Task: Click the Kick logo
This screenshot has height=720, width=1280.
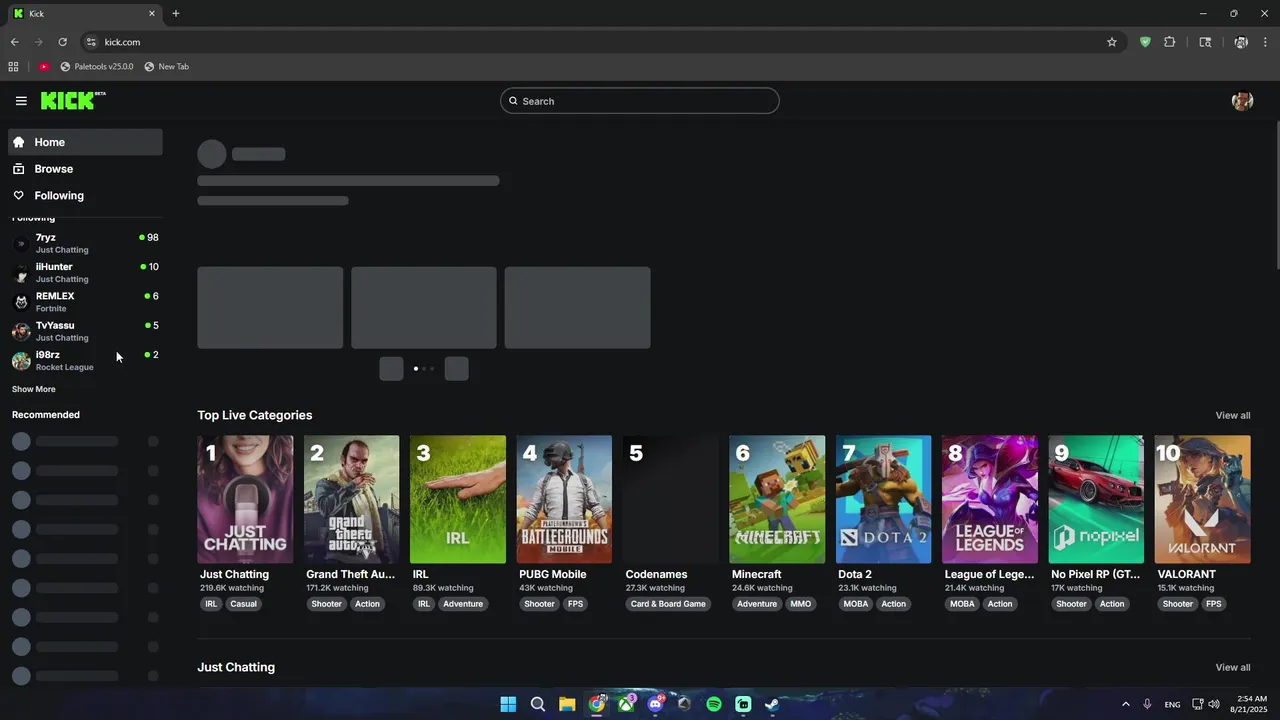Action: 73,100
